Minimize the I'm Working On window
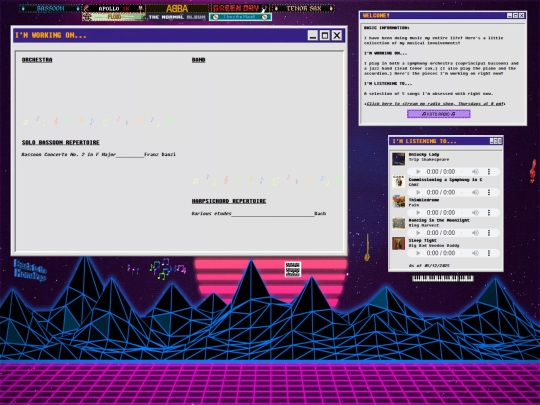Viewport: 540px width, 405px height. 313,35
